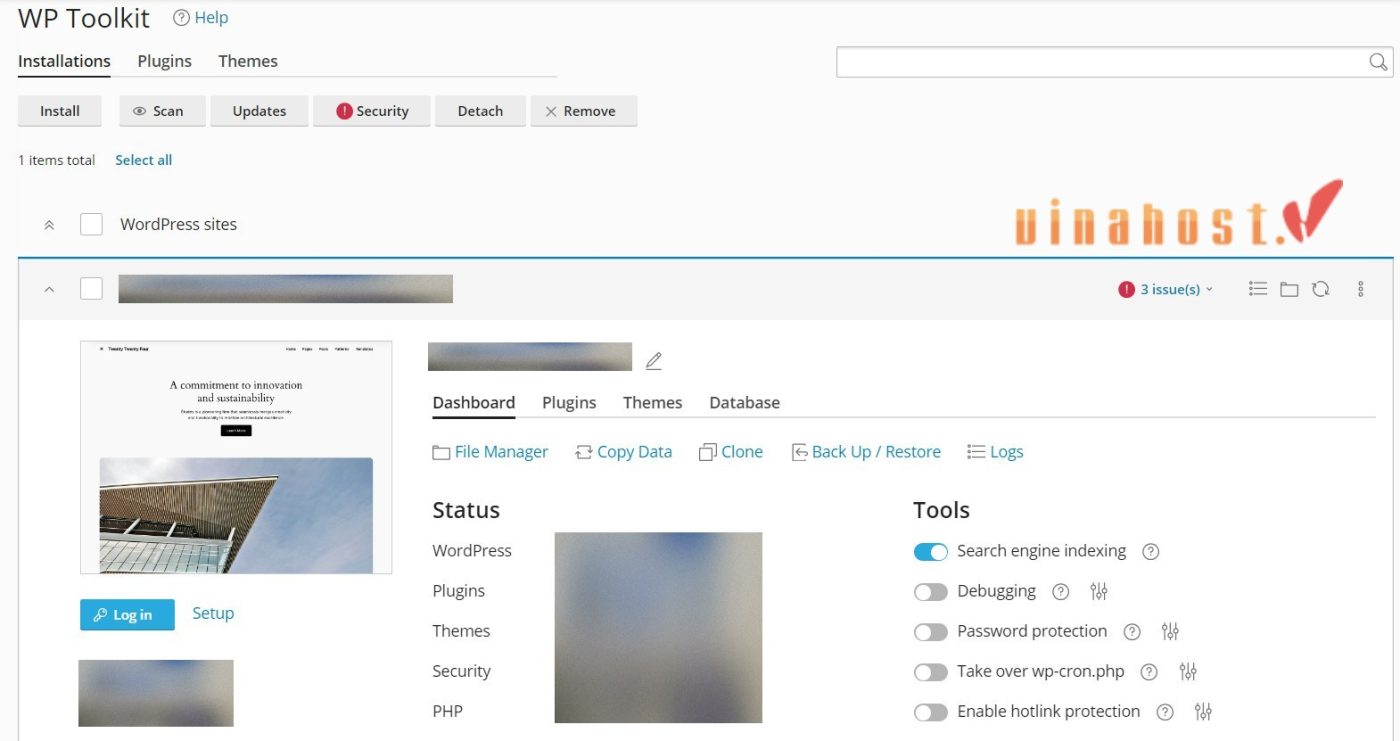The height and width of the screenshot is (741, 1400).
Task: Open the Database tab
Action: (x=744, y=402)
